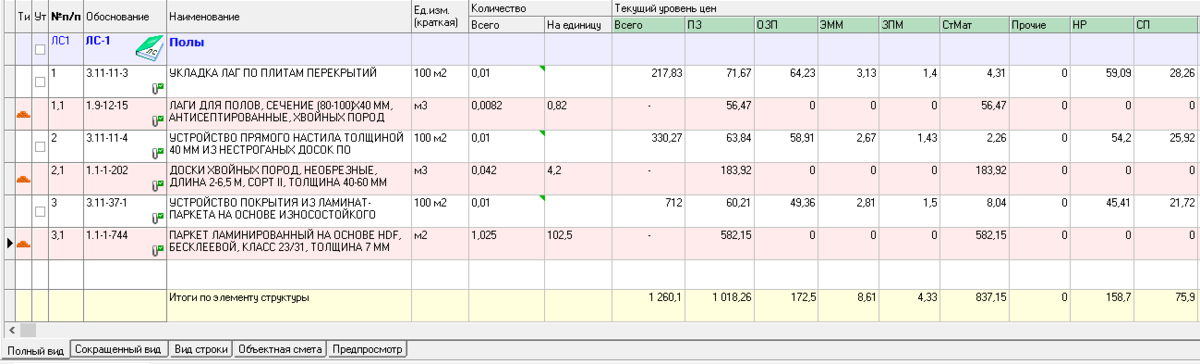This screenshot has height=364, width=1200.
Task: Click green marker icon in row 3.11-11-3
Action: [x=158, y=89]
